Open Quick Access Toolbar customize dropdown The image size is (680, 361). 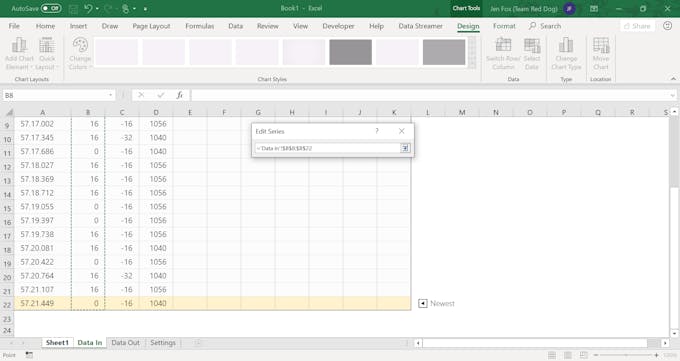coord(145,9)
